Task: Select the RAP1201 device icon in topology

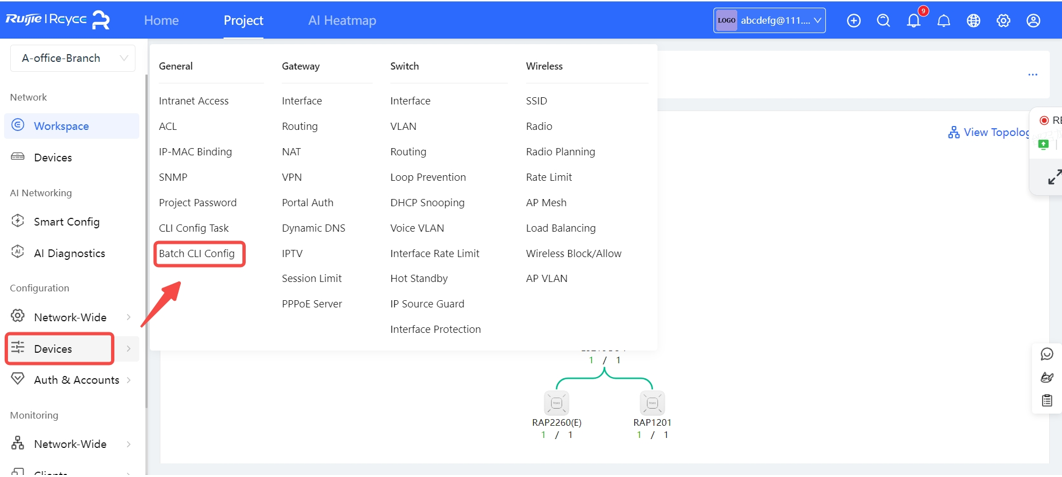Action: tap(652, 402)
